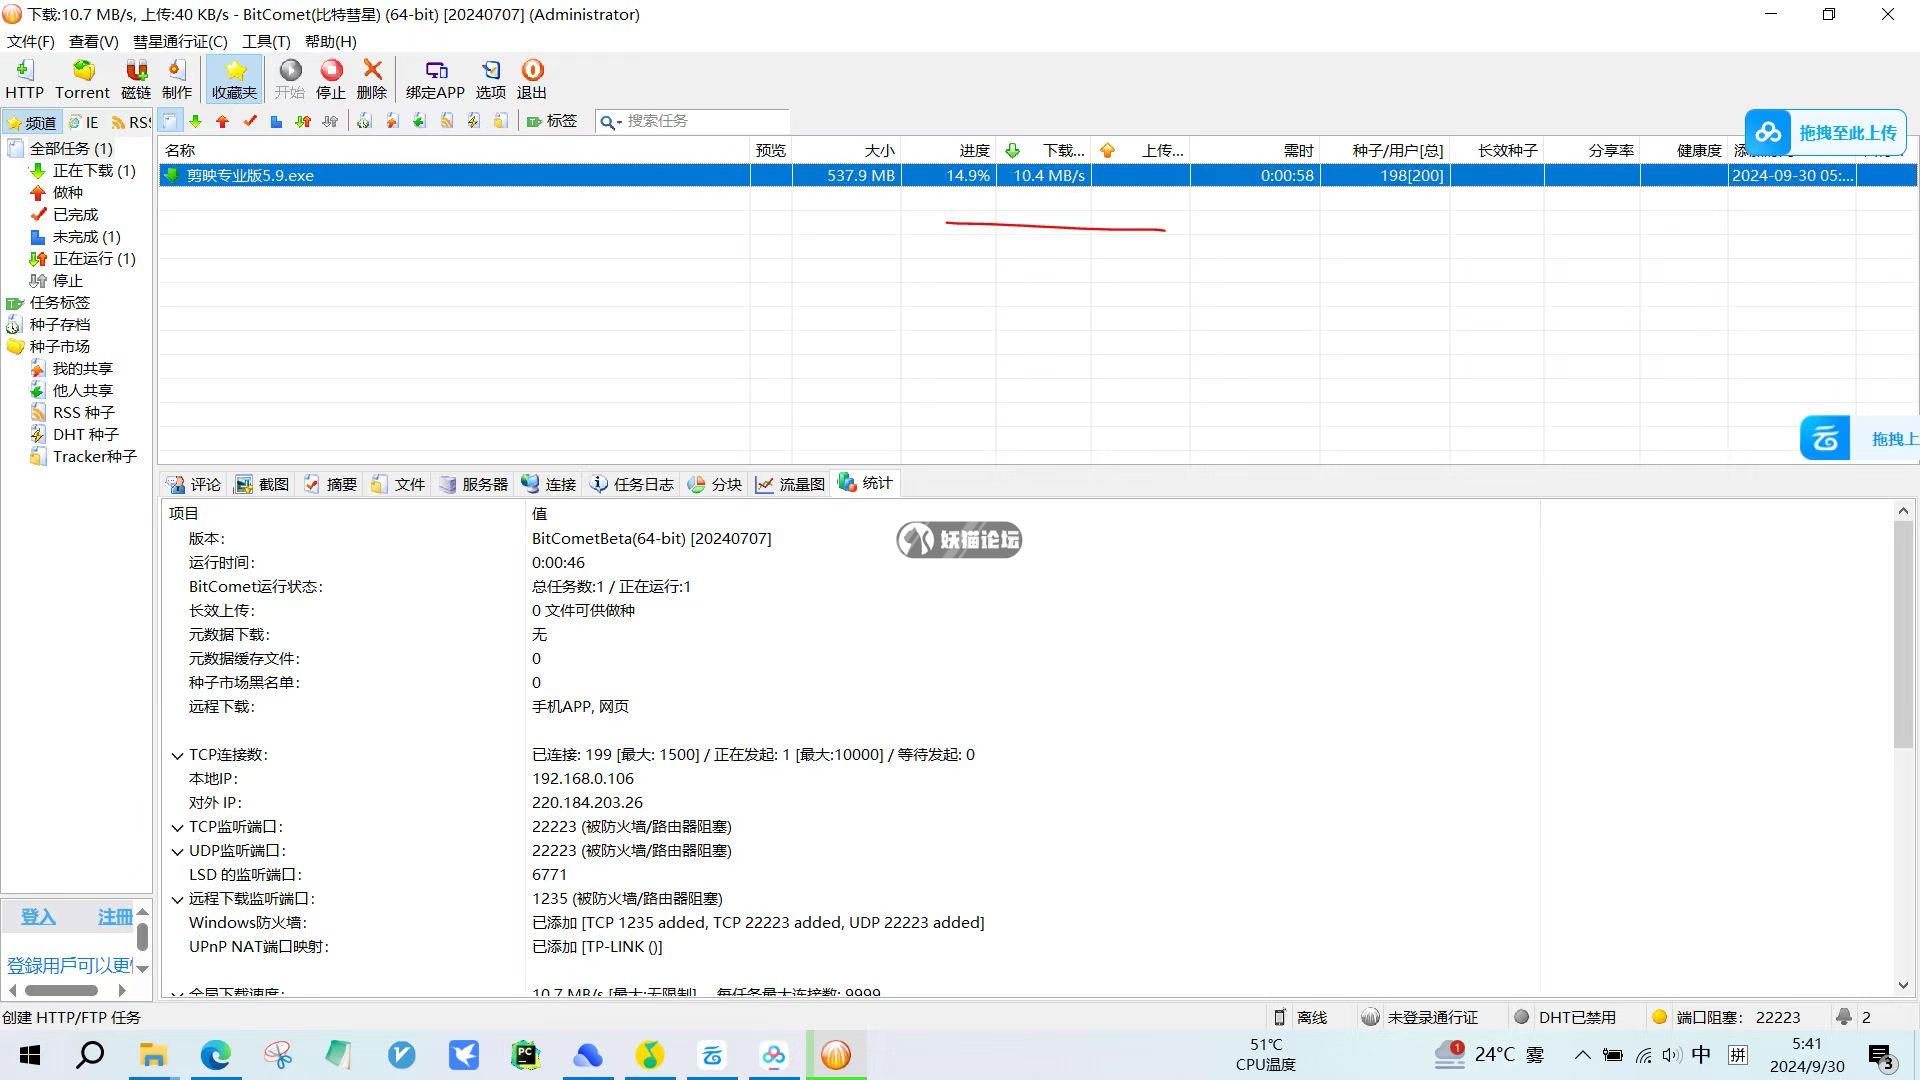Open Tracker种子 in sidebar

[94, 457]
